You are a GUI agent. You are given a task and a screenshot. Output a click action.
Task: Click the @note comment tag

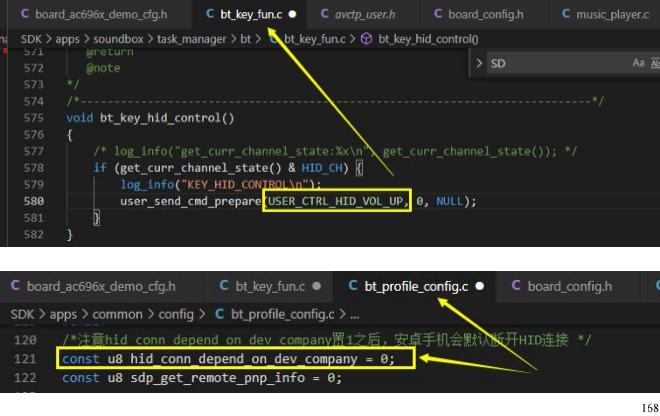click(103, 68)
